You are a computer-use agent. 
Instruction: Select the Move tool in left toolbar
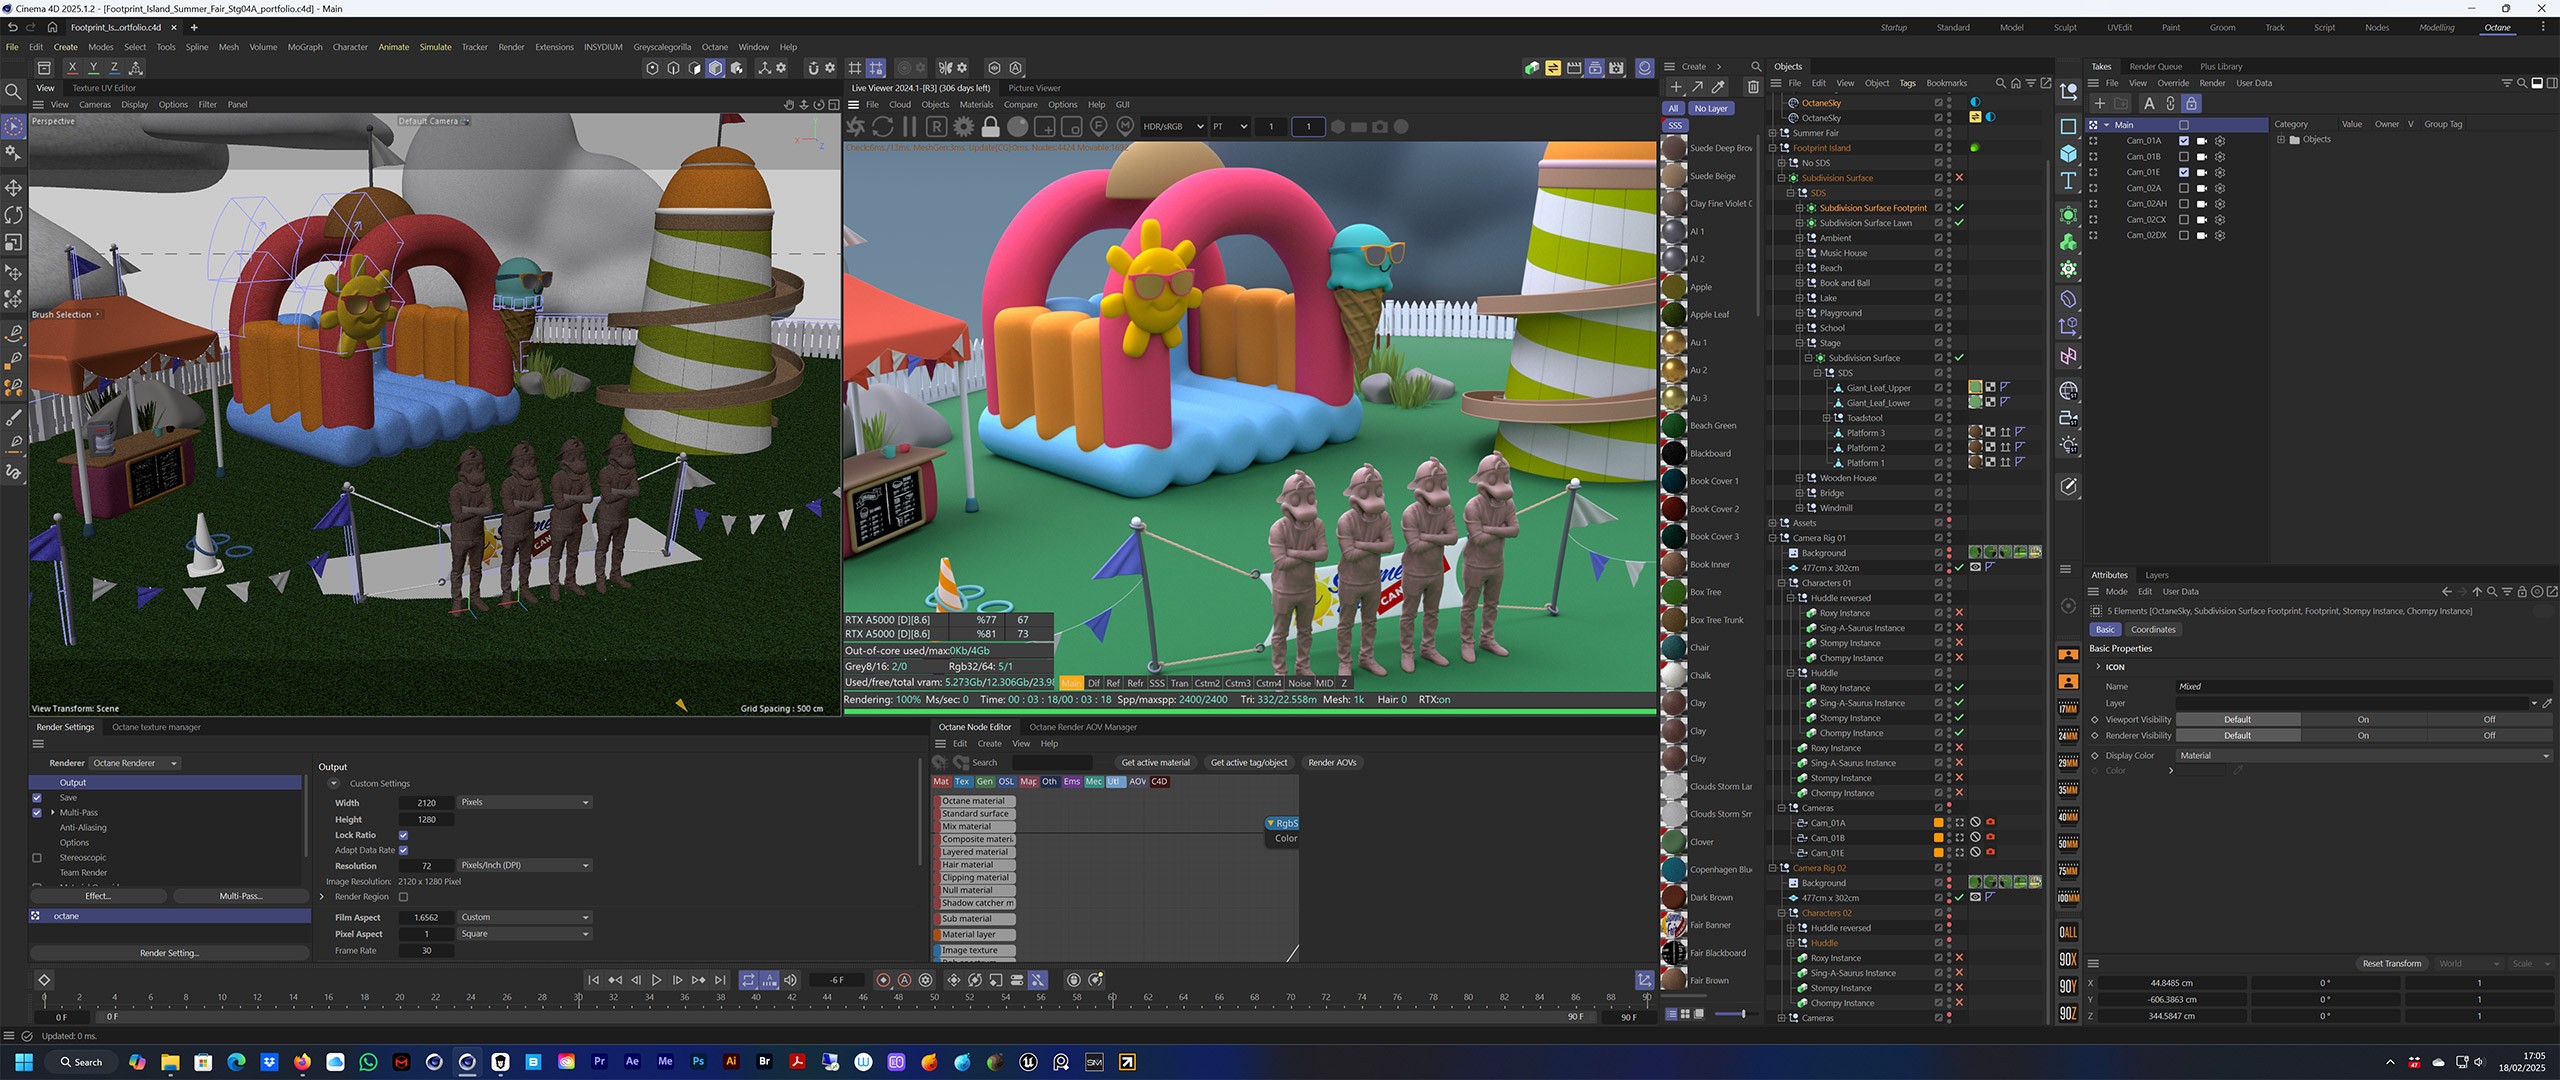(x=14, y=188)
